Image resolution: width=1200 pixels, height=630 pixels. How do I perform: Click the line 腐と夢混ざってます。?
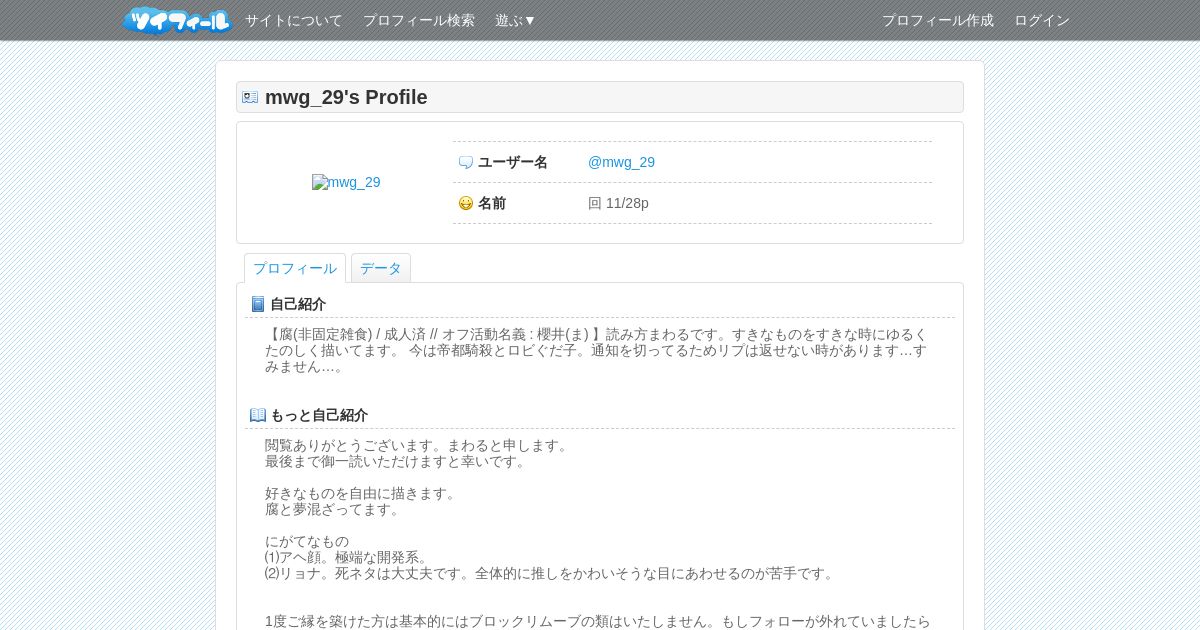[x=335, y=509]
